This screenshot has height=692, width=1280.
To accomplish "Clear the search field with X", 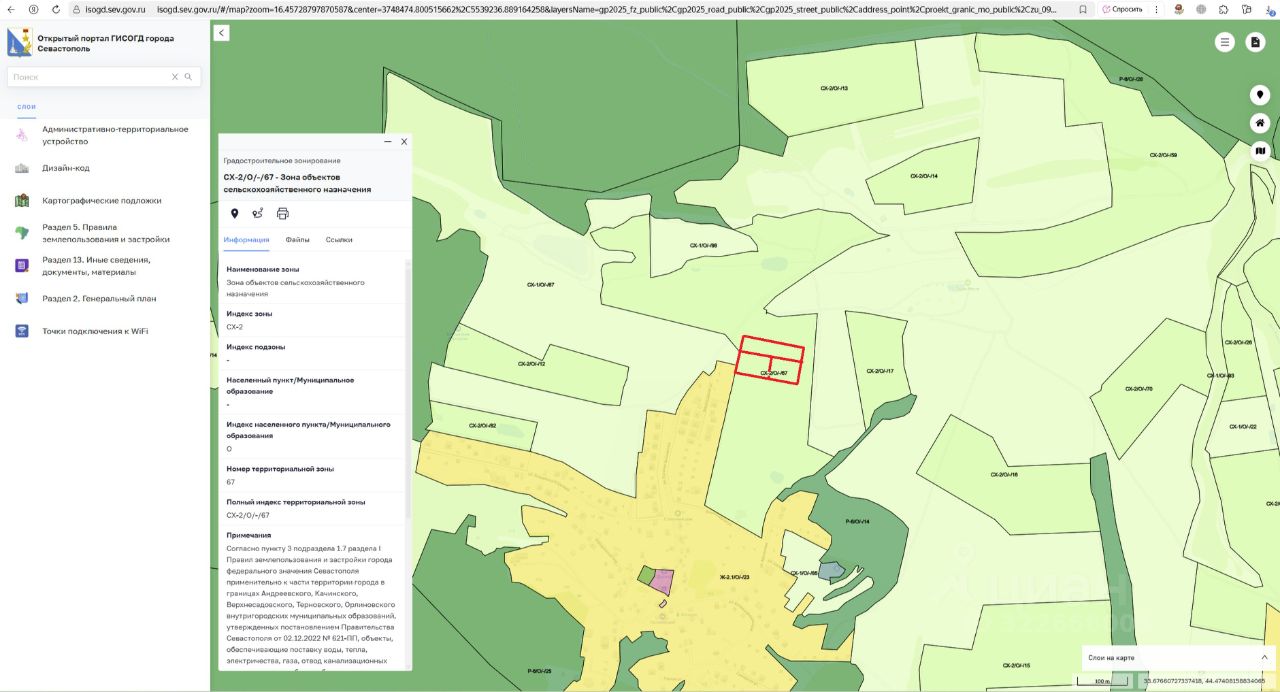I will coord(174,77).
